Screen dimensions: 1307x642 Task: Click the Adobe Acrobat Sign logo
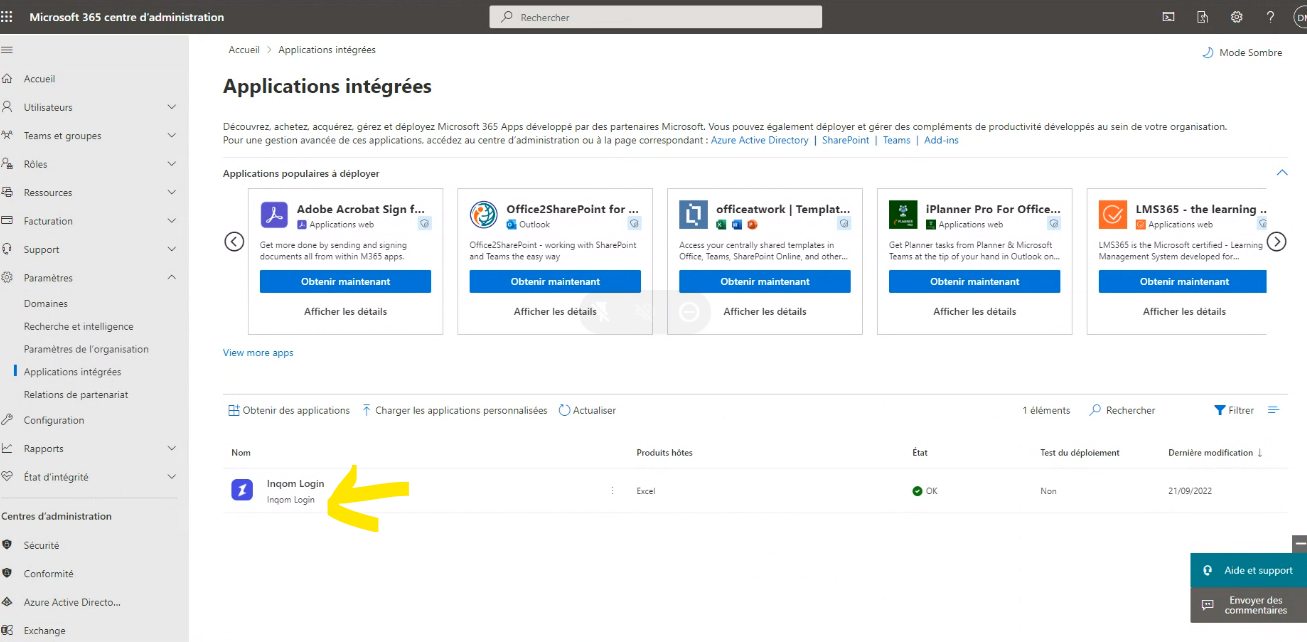coord(274,215)
